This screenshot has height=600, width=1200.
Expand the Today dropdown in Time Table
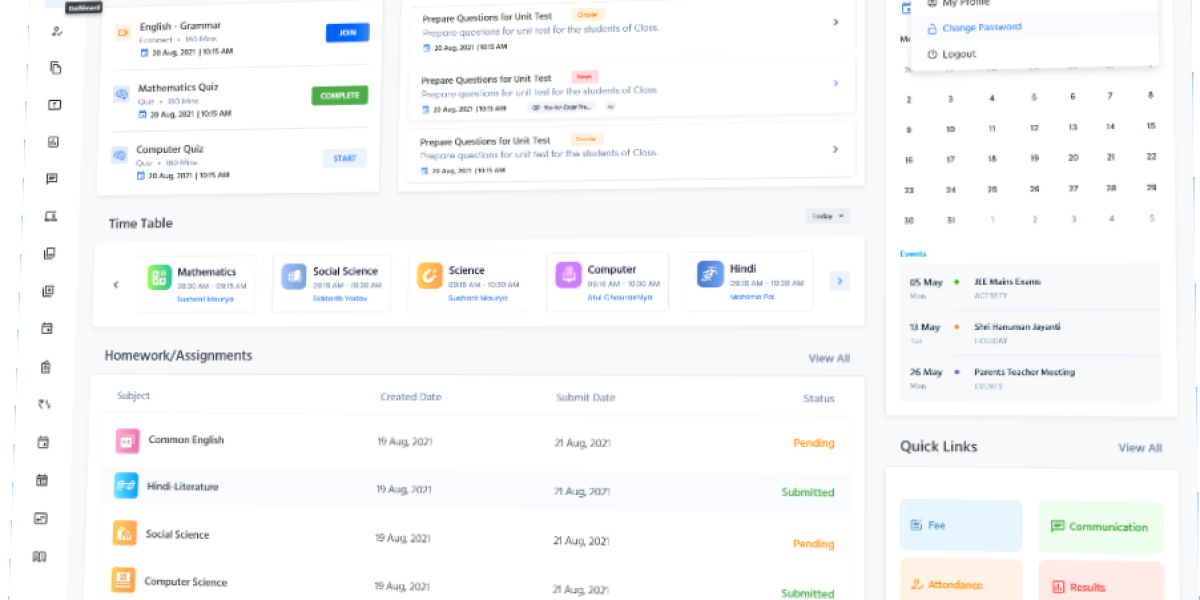(828, 216)
